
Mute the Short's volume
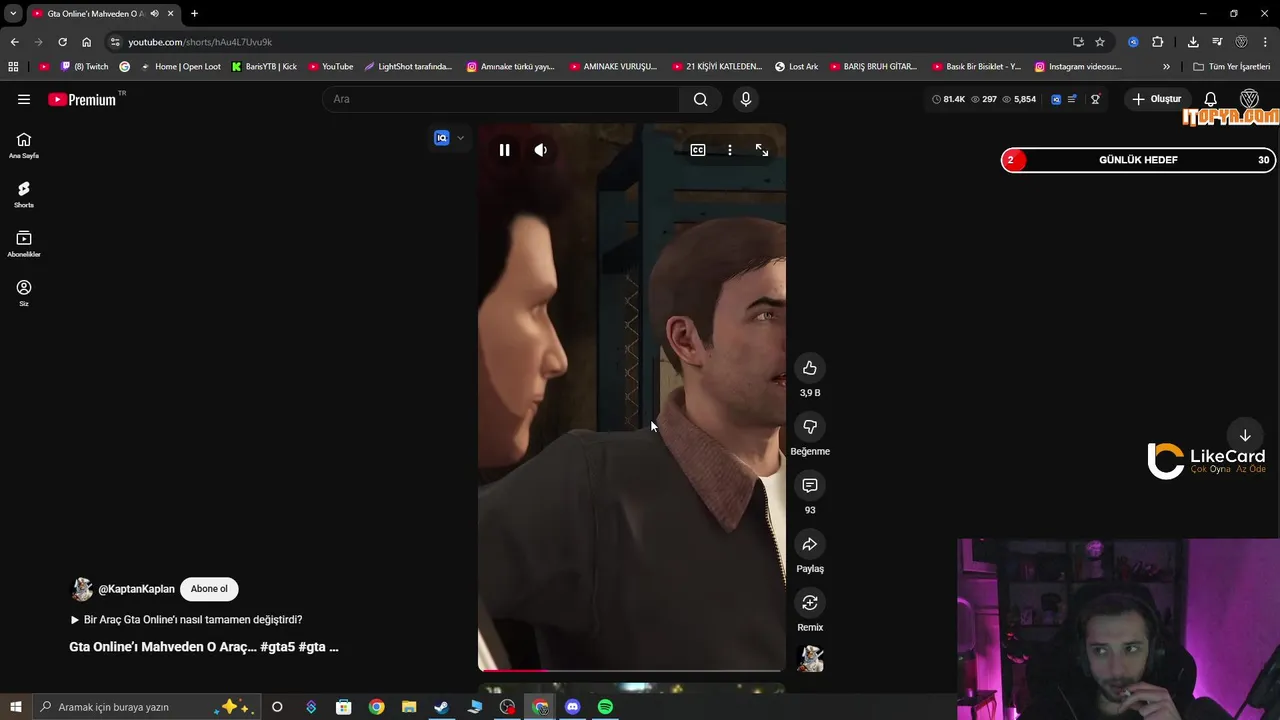[x=540, y=150]
